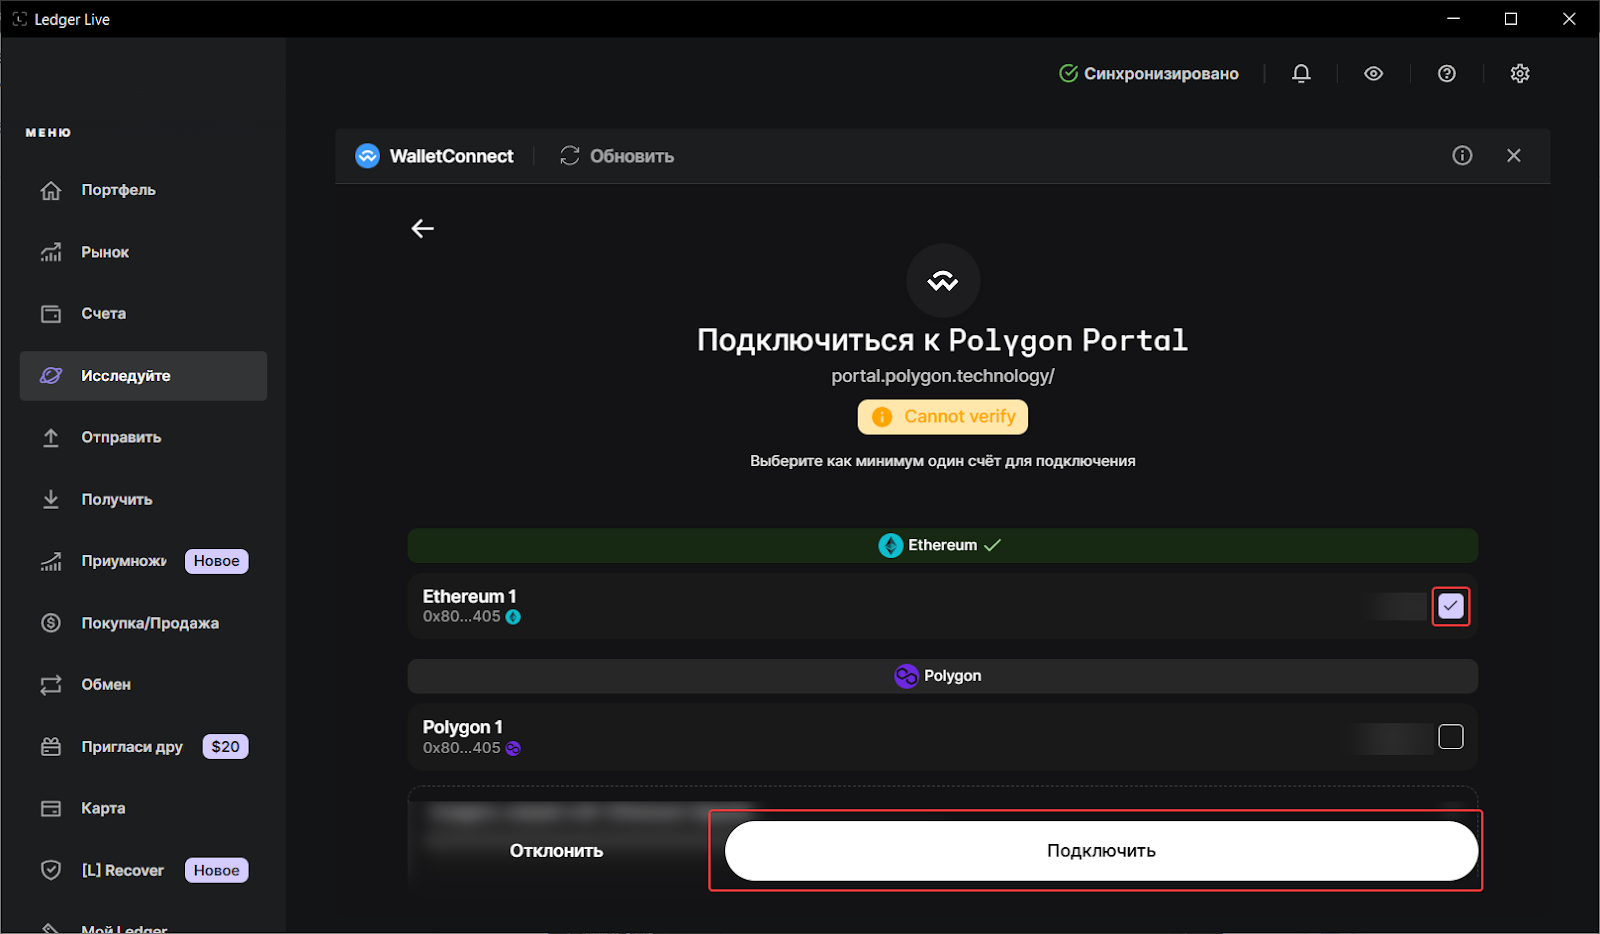Click the Cannot verify warning badge
The width and height of the screenshot is (1600, 934).
943,417
